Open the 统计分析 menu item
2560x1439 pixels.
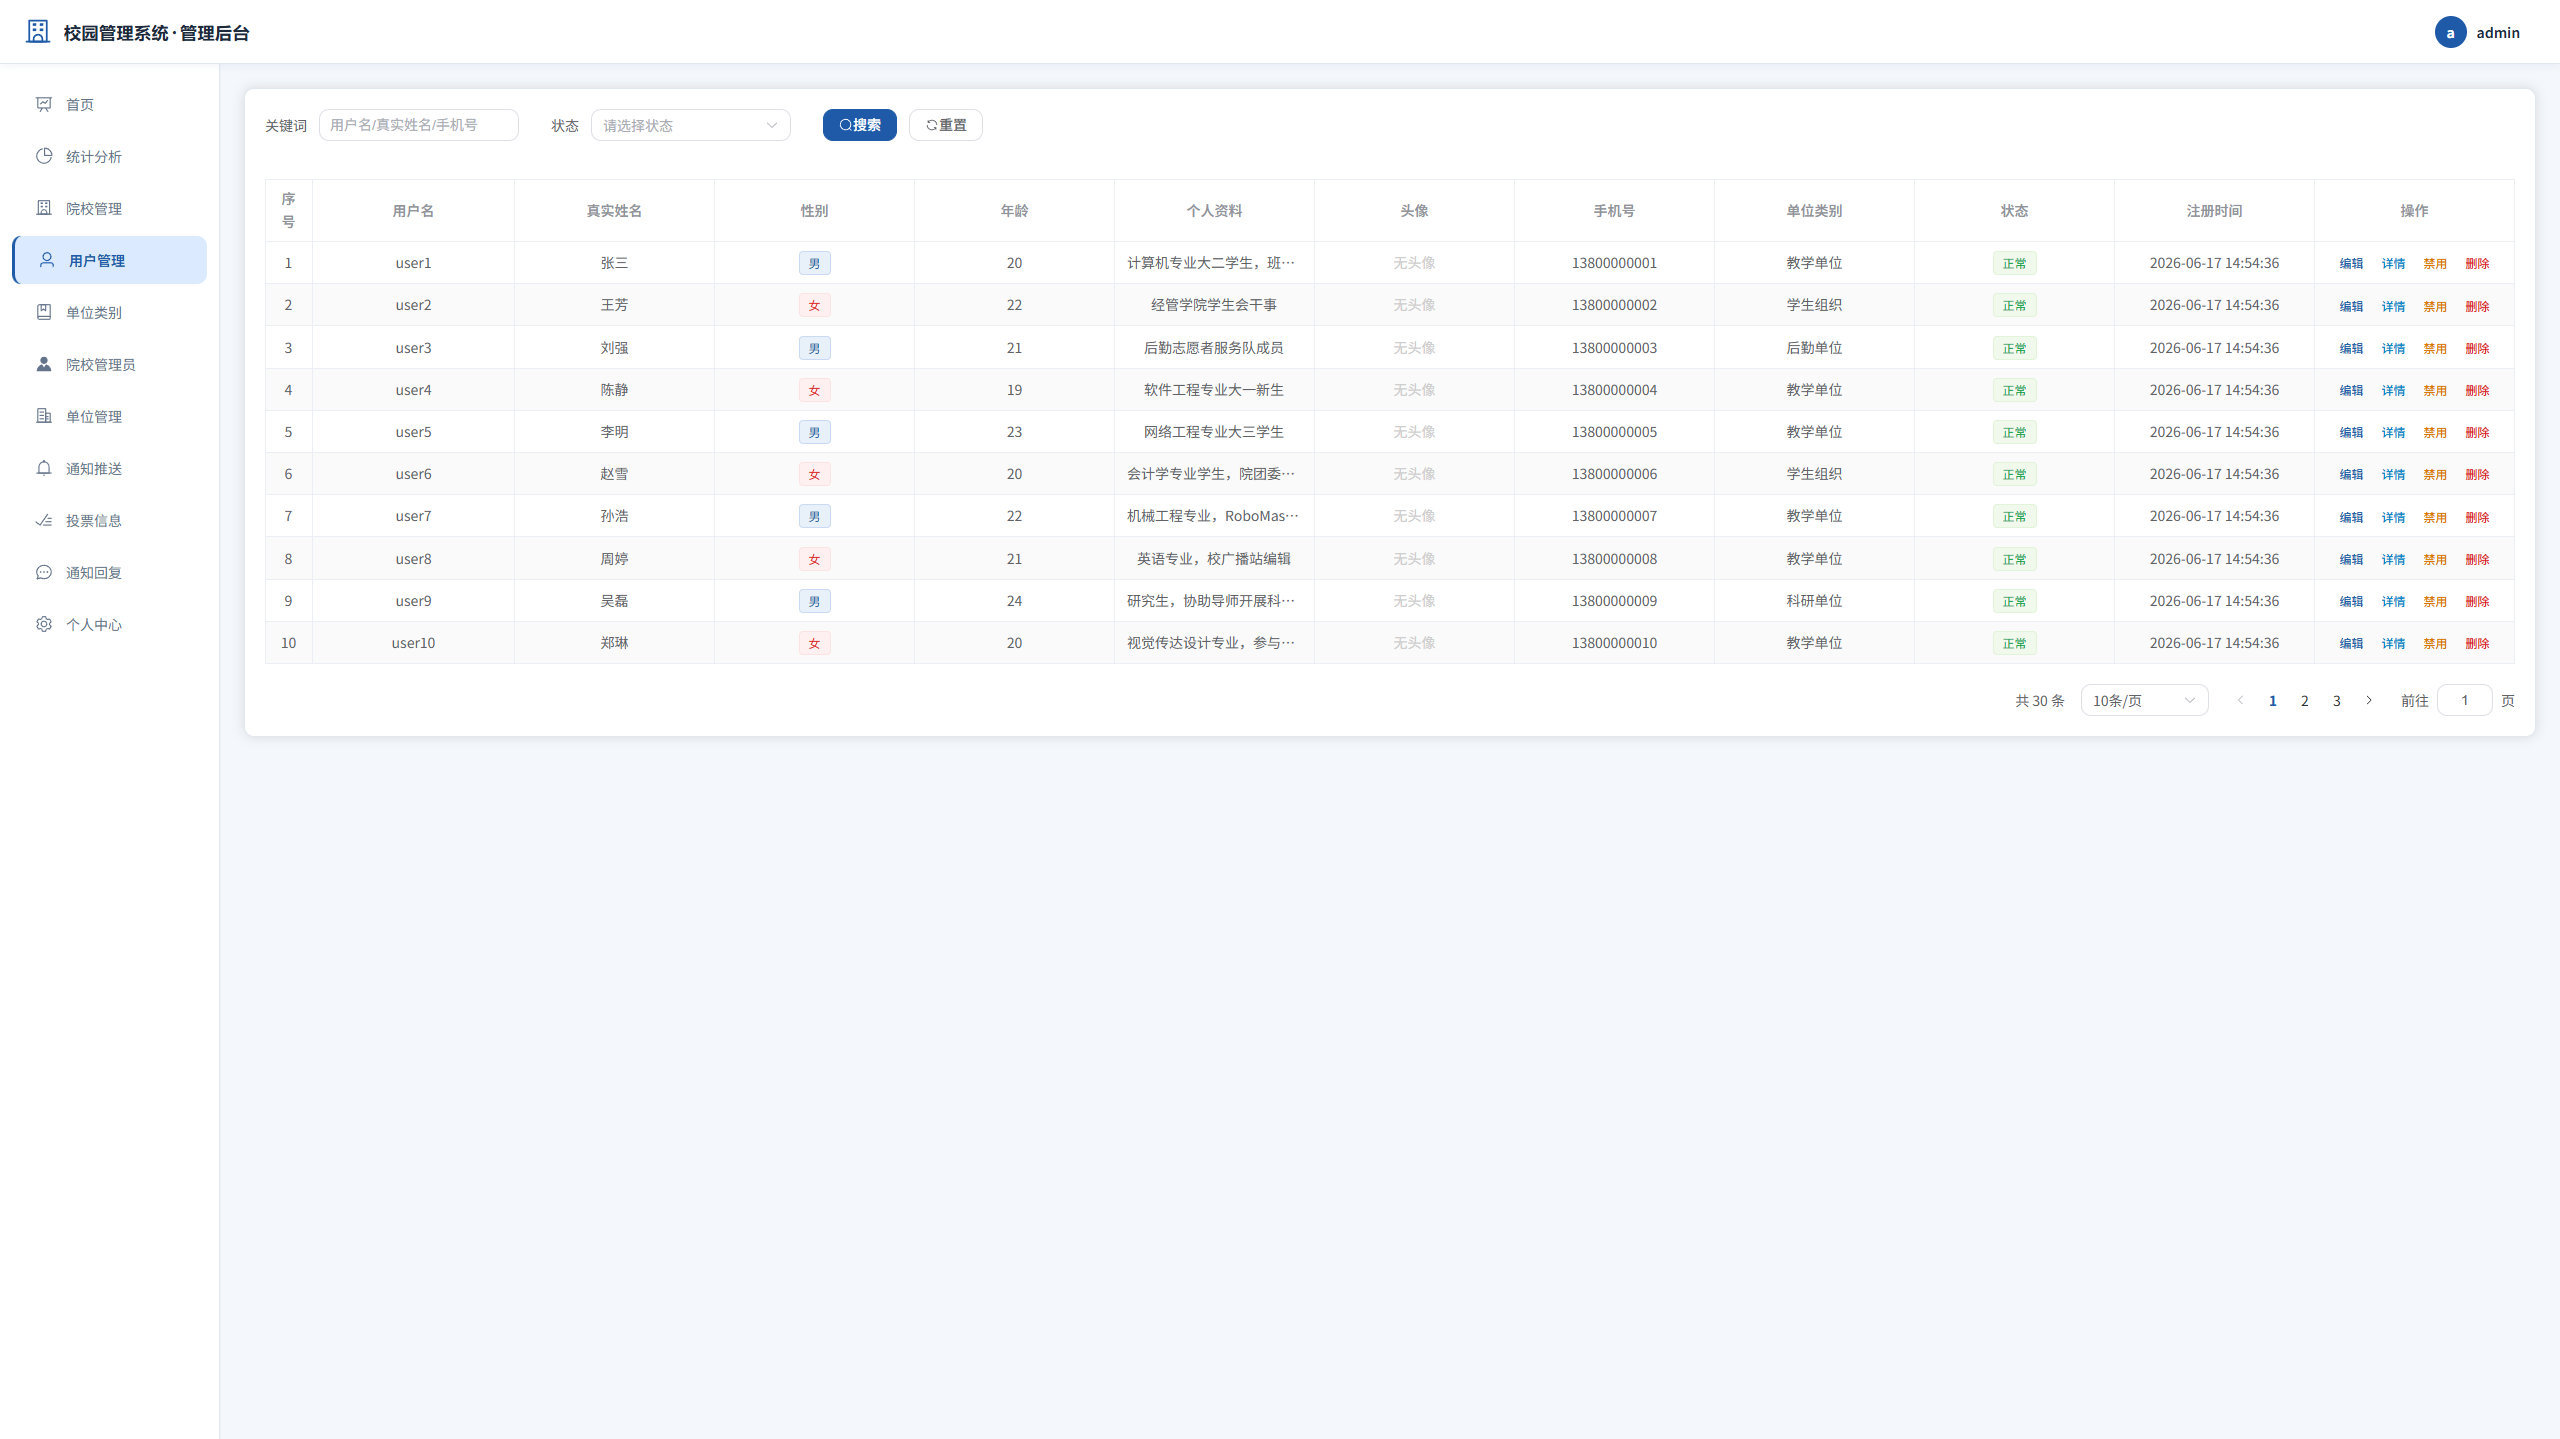click(x=110, y=156)
